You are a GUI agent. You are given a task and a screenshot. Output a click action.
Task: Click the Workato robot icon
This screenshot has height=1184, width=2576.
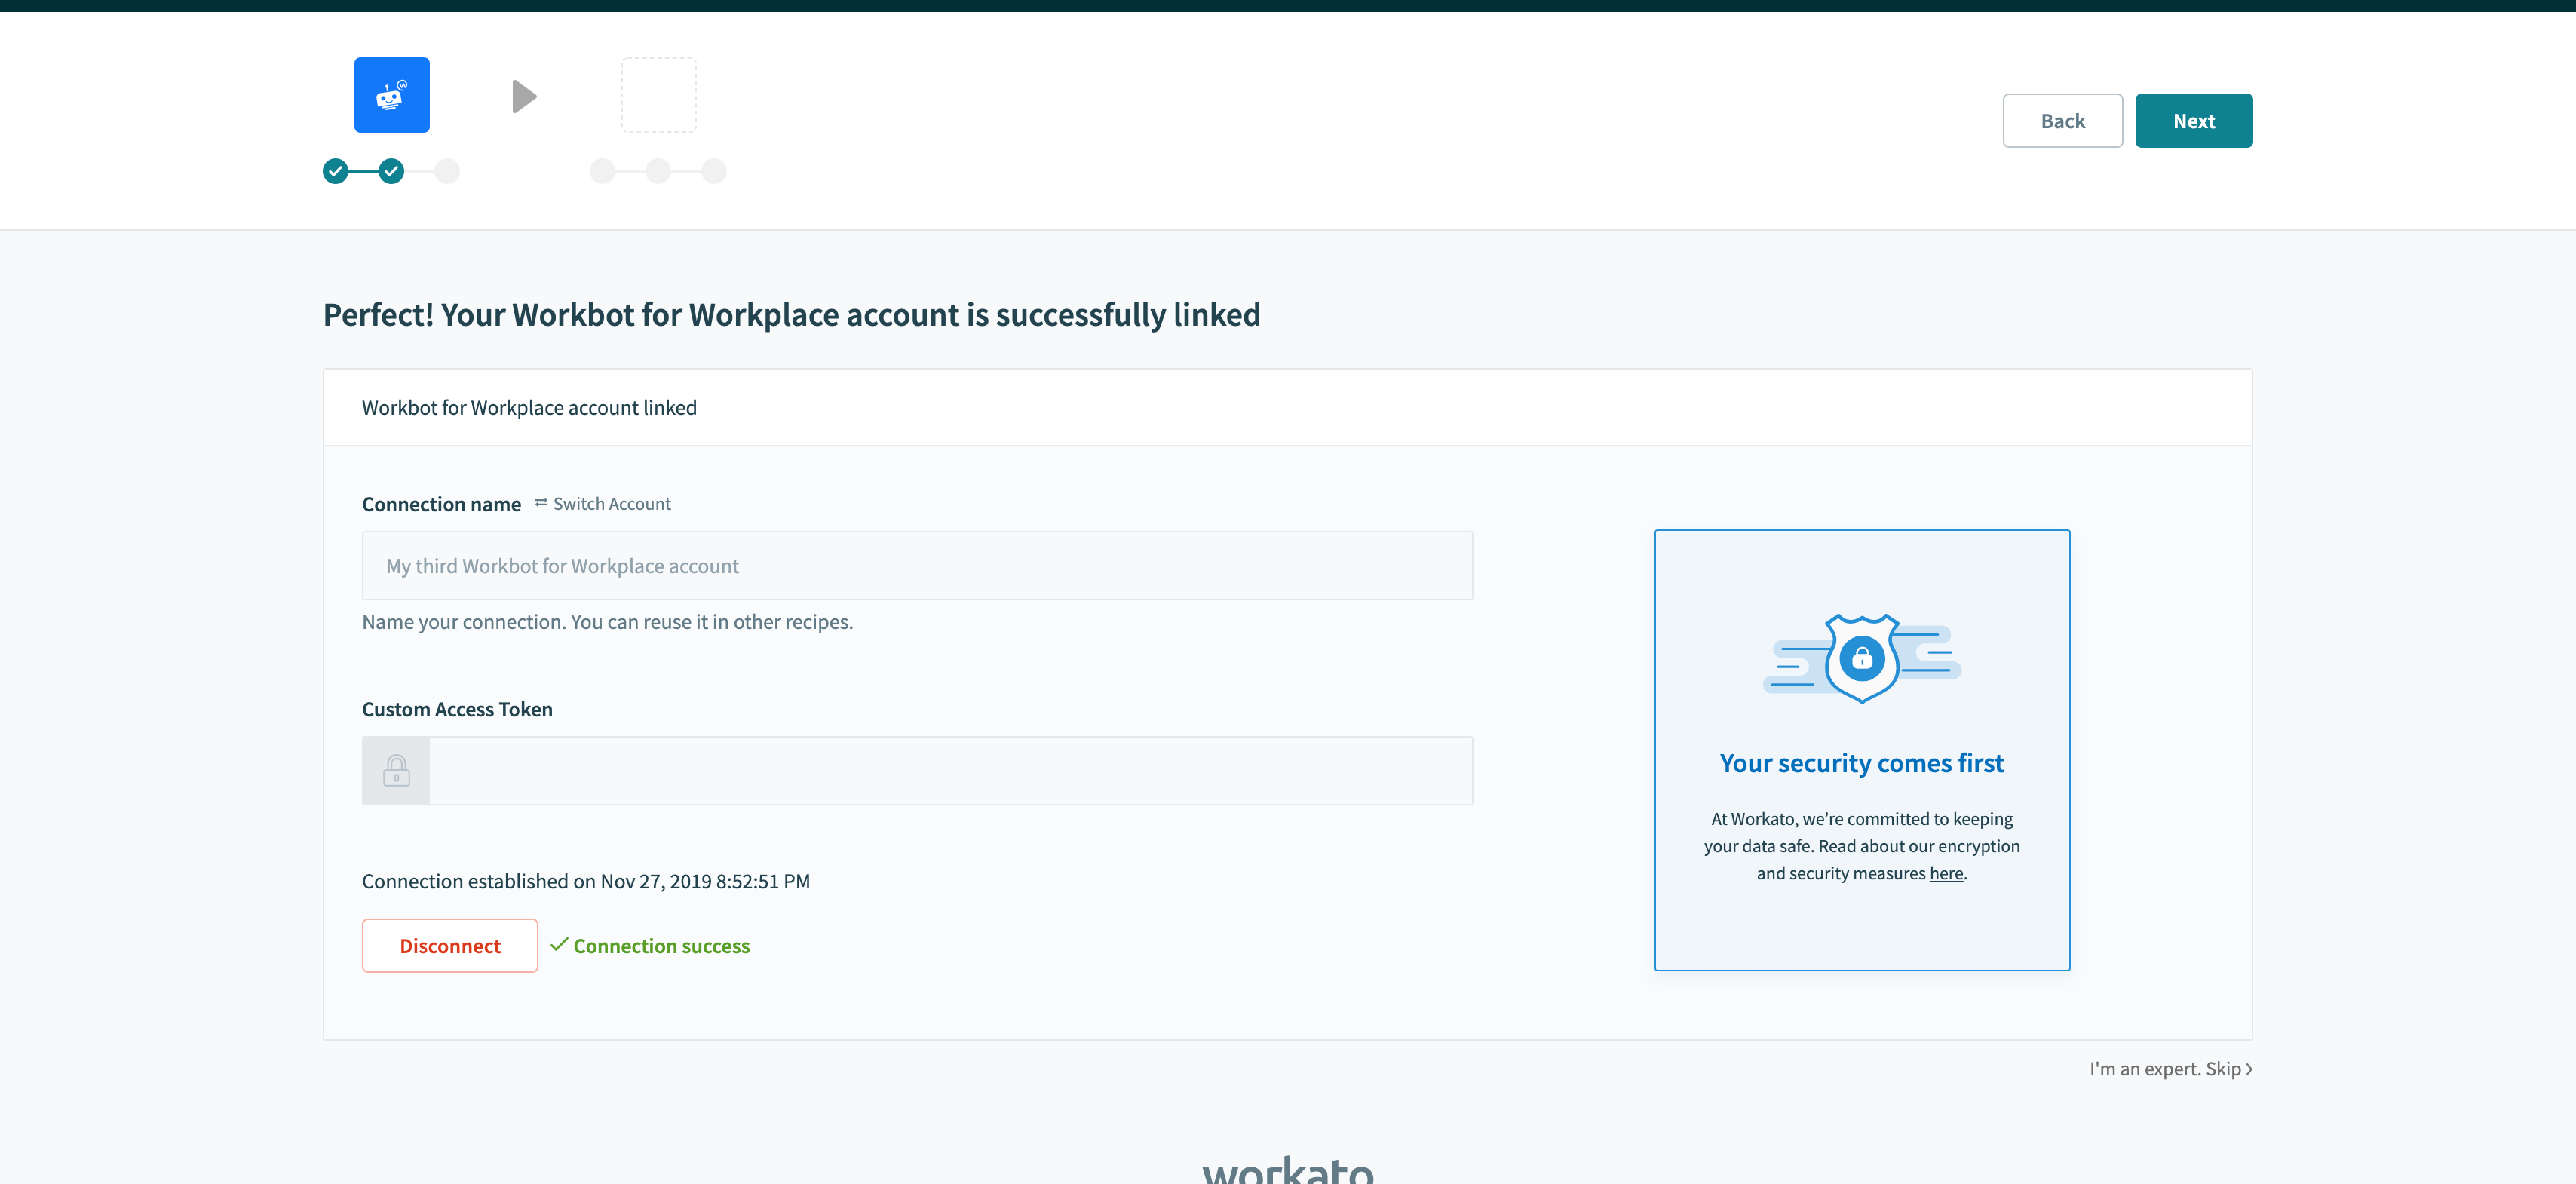[x=391, y=95]
